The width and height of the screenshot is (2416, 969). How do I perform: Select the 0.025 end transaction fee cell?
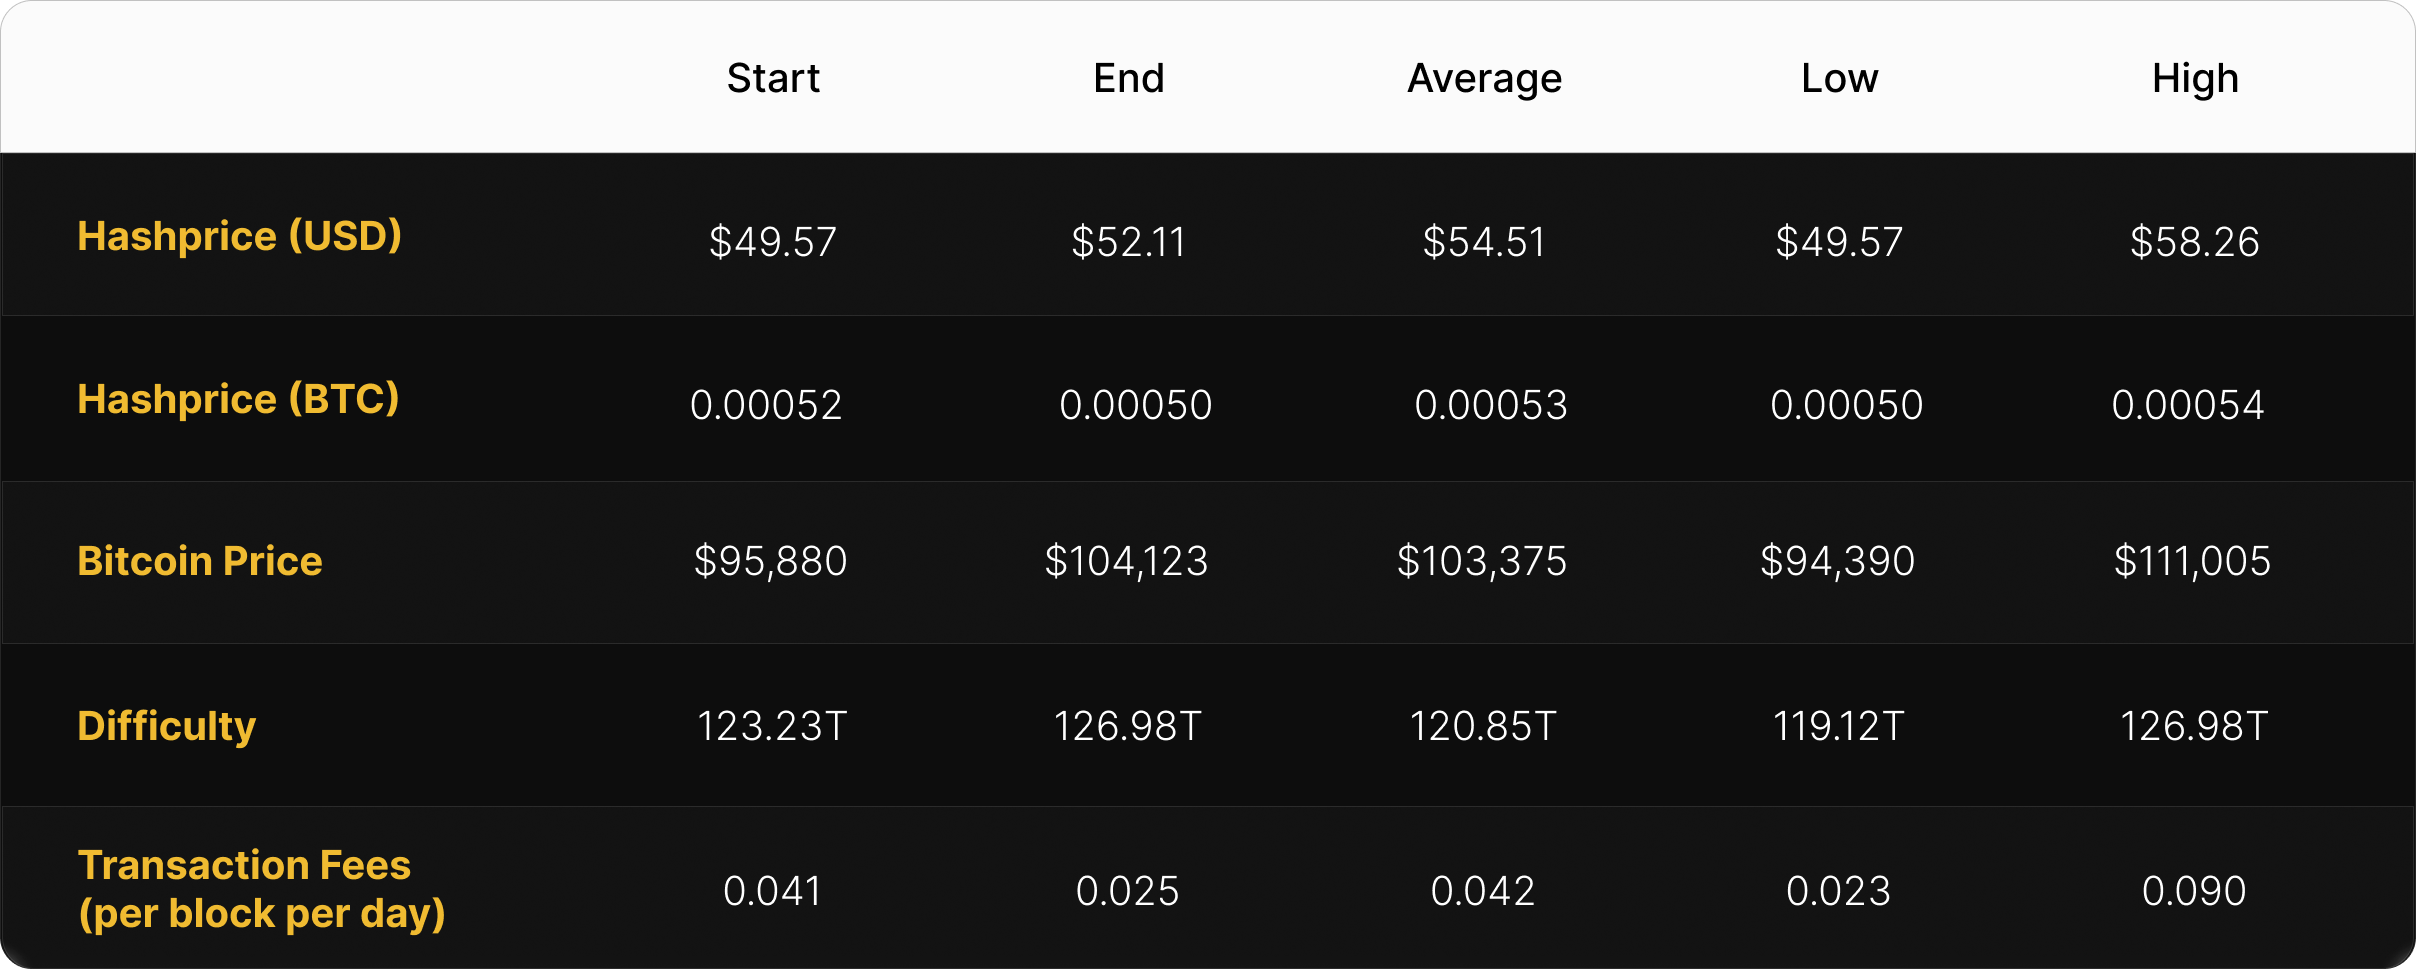point(1127,890)
